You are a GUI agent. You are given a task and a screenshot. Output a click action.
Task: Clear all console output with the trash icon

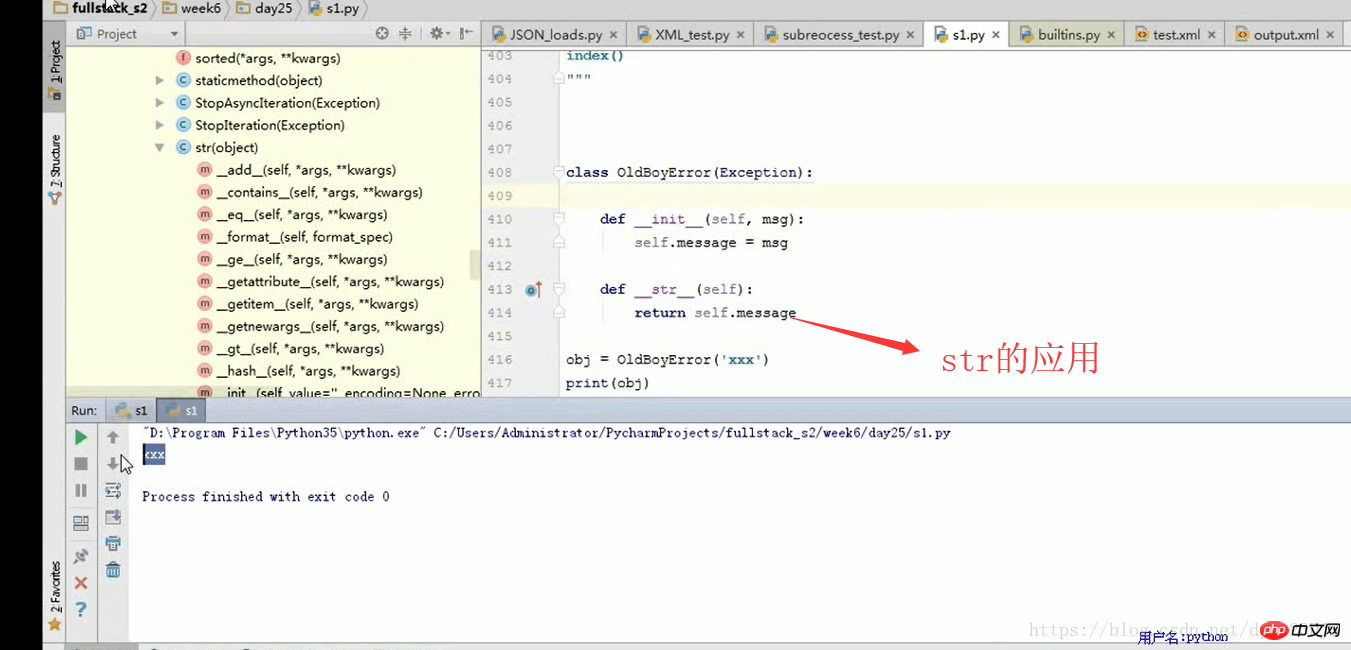(x=113, y=570)
